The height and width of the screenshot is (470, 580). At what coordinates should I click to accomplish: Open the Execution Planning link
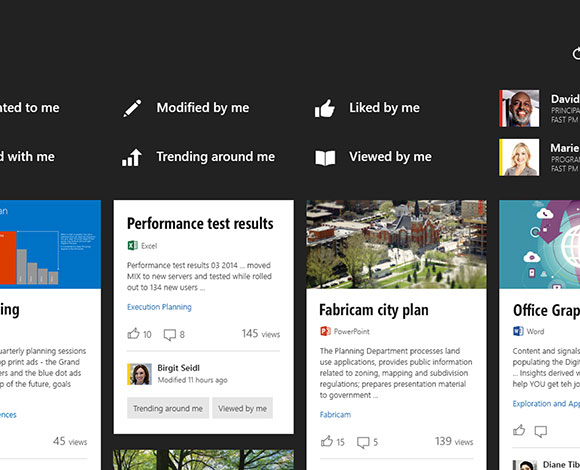[x=159, y=307]
